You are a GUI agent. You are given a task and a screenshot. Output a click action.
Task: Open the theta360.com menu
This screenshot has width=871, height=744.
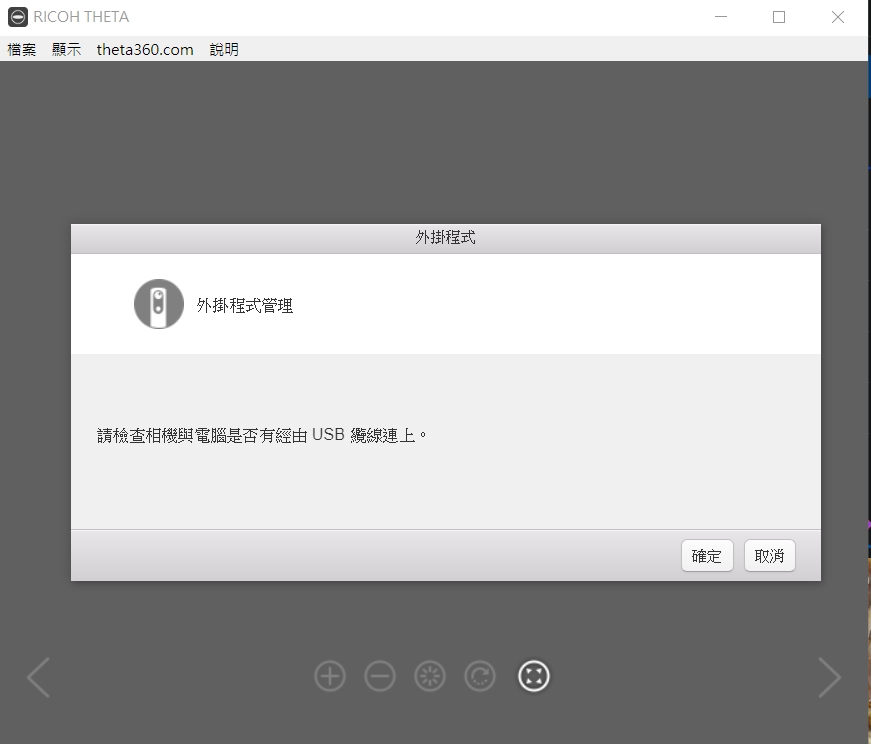pyautogui.click(x=145, y=49)
